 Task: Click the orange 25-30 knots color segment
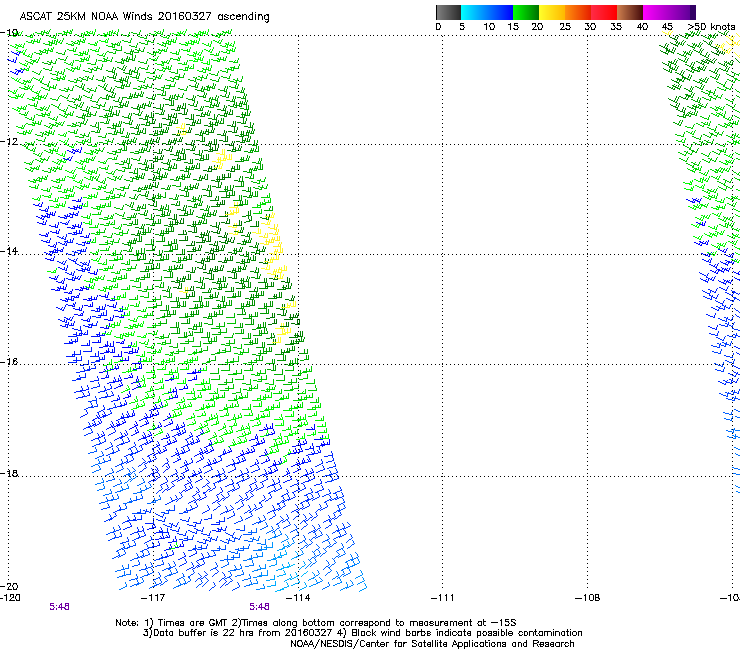point(578,12)
